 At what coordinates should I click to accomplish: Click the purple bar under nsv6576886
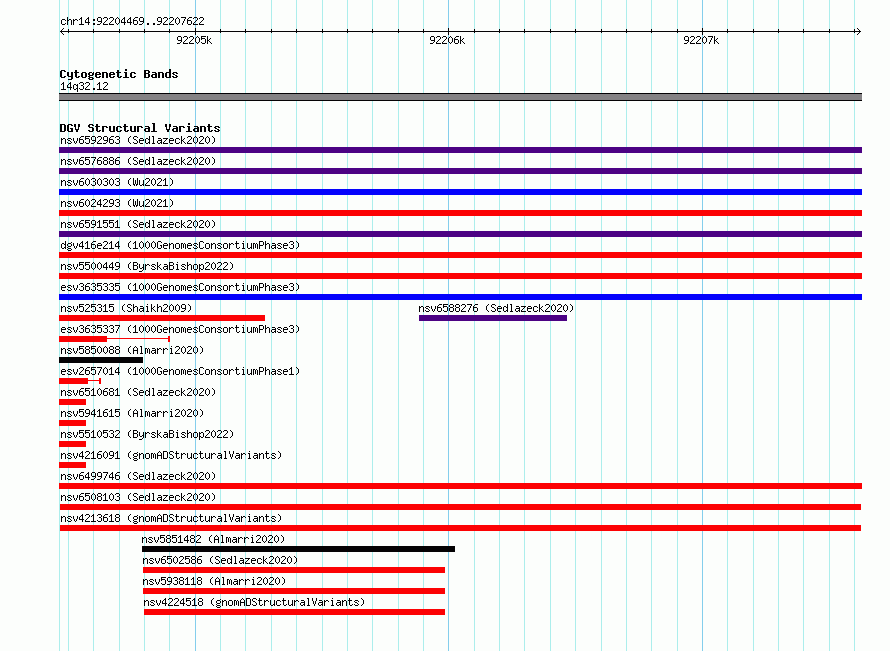pyautogui.click(x=460, y=171)
